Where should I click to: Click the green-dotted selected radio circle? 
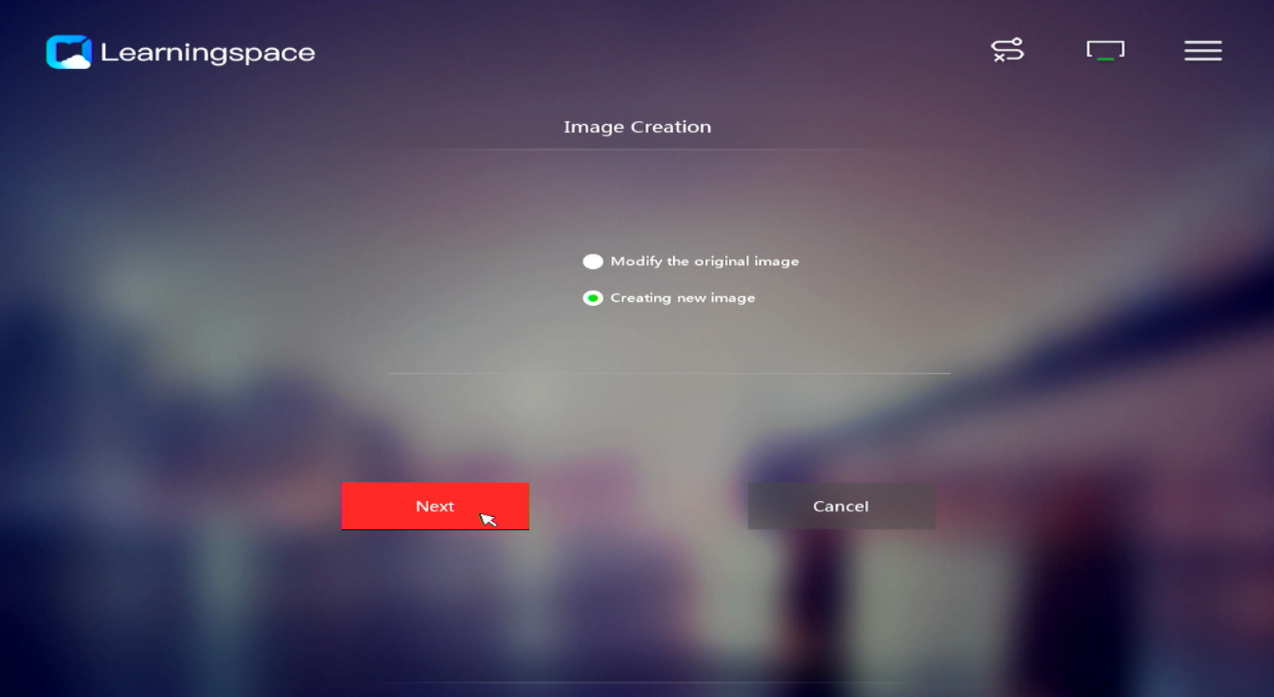593,298
